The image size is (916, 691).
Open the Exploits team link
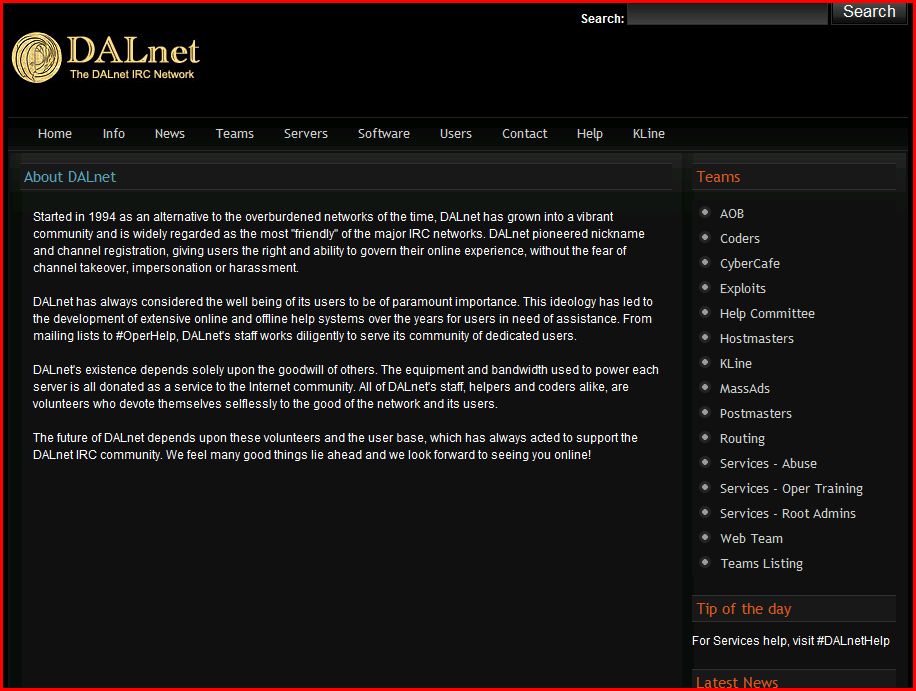[742, 289]
